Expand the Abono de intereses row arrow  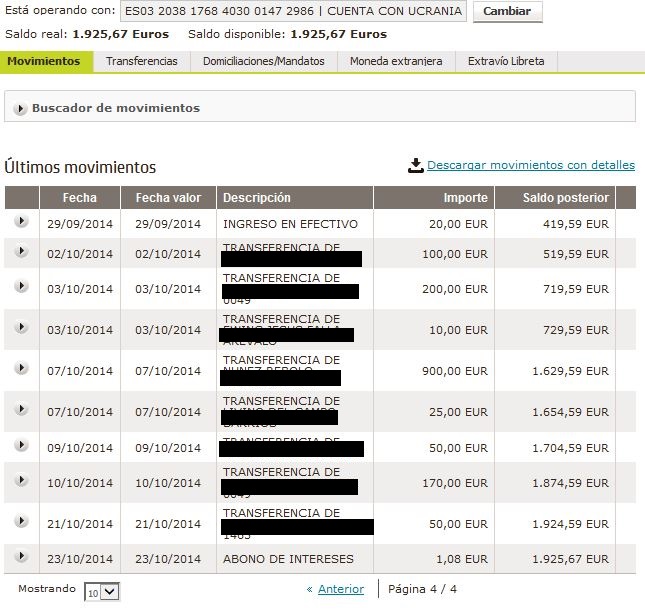click(x=21, y=557)
